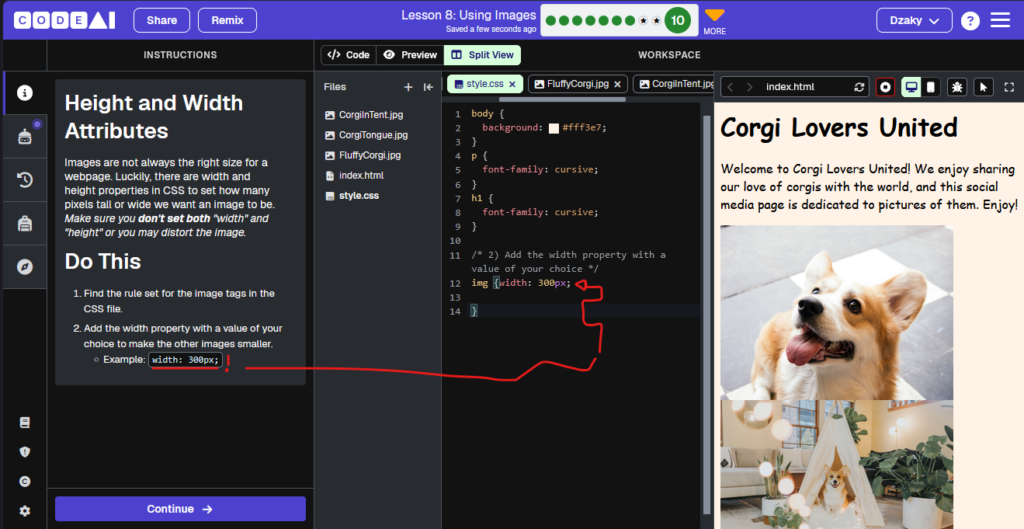Viewport: 1024px width, 529px height.
Task: Click the #fff3e7 color swatch in code
Action: tap(554, 128)
